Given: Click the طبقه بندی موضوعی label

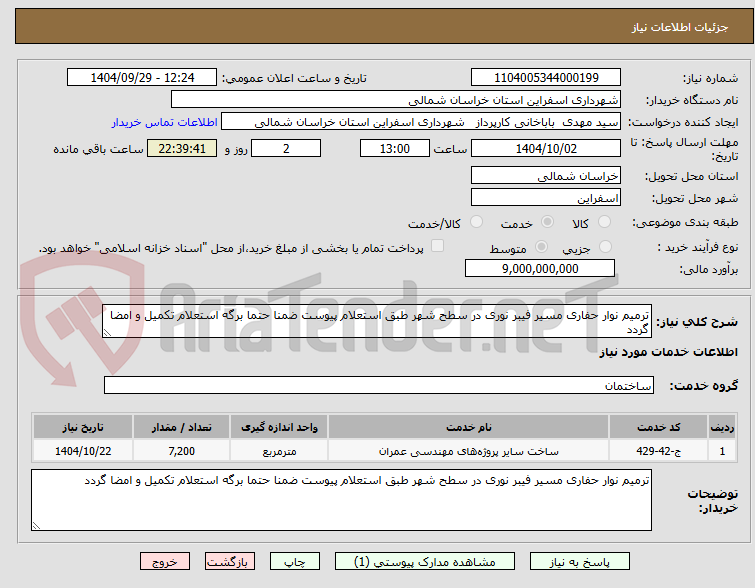Looking at the screenshot, I should tap(685, 222).
